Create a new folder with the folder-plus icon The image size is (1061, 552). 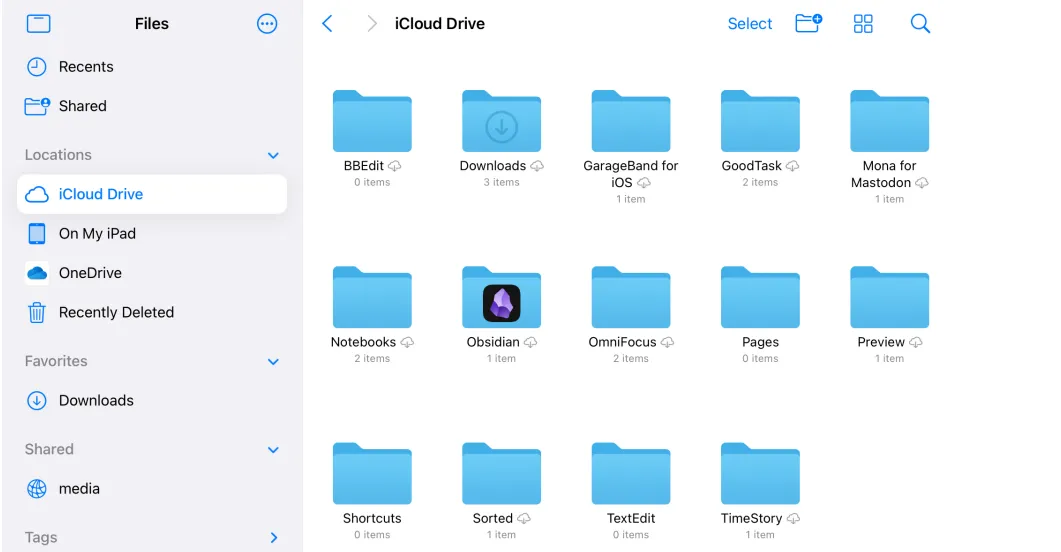pyautogui.click(x=809, y=24)
